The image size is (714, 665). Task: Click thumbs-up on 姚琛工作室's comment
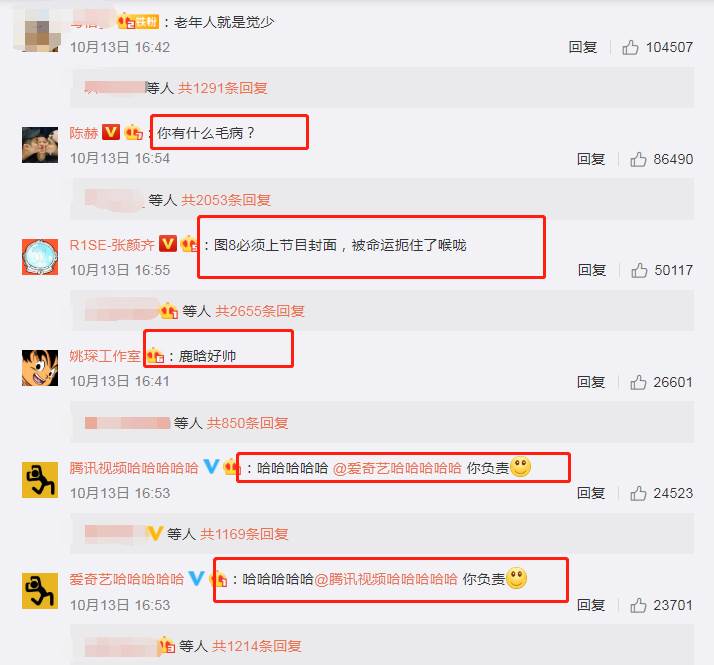coord(638,382)
